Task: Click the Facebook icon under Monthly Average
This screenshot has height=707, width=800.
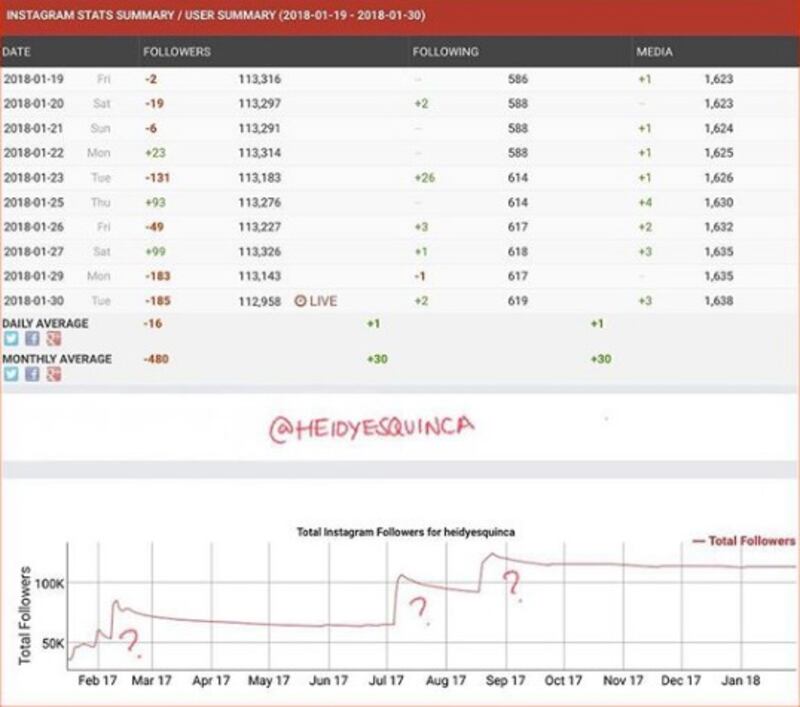Action: pos(32,374)
